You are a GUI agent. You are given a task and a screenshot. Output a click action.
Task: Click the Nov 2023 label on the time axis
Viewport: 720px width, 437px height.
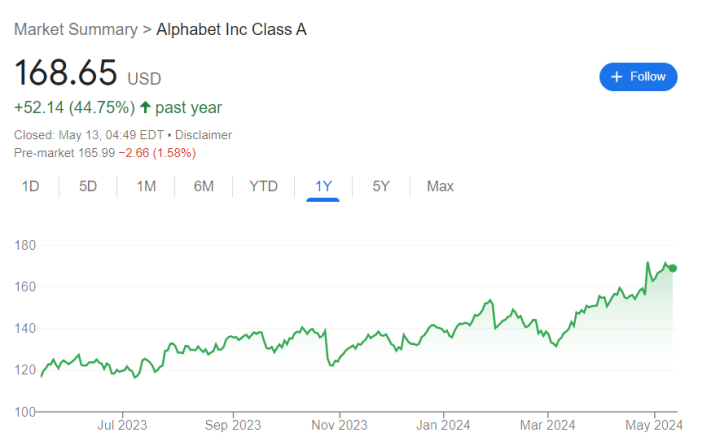click(339, 425)
